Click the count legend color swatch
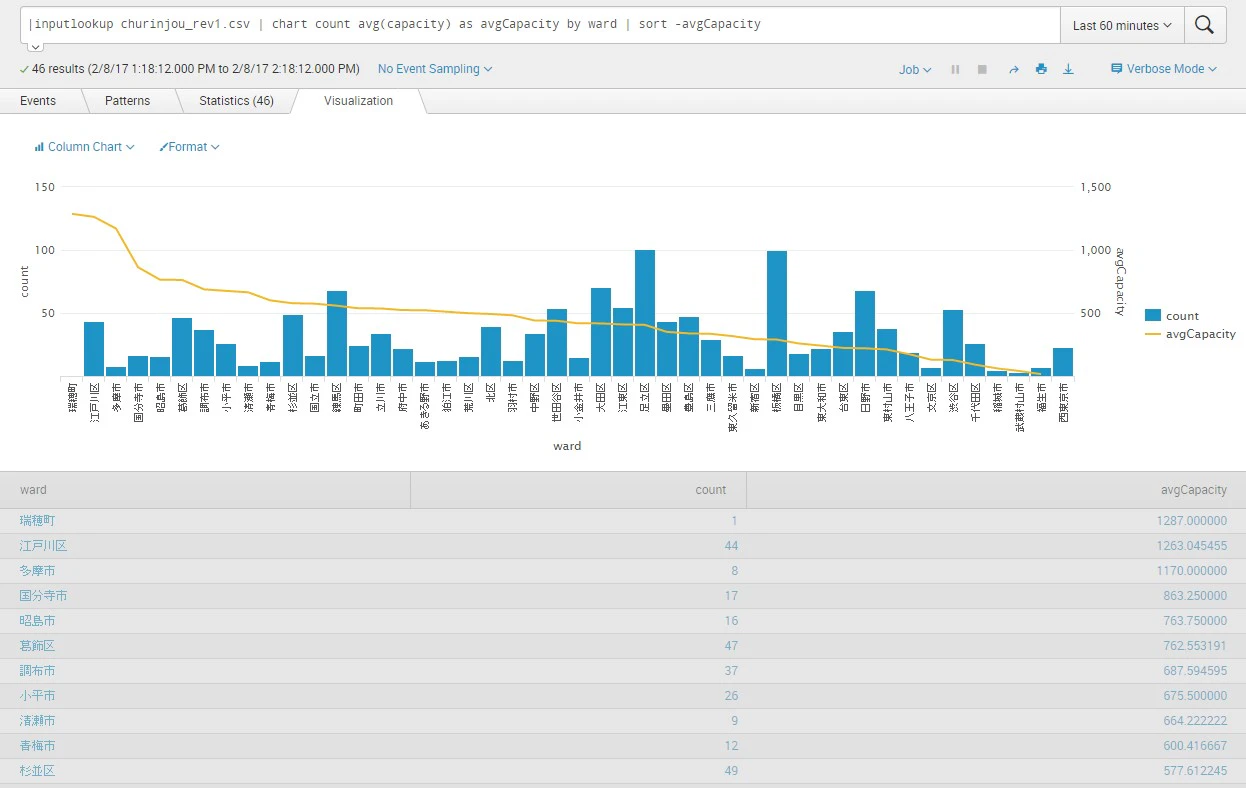 point(1153,315)
